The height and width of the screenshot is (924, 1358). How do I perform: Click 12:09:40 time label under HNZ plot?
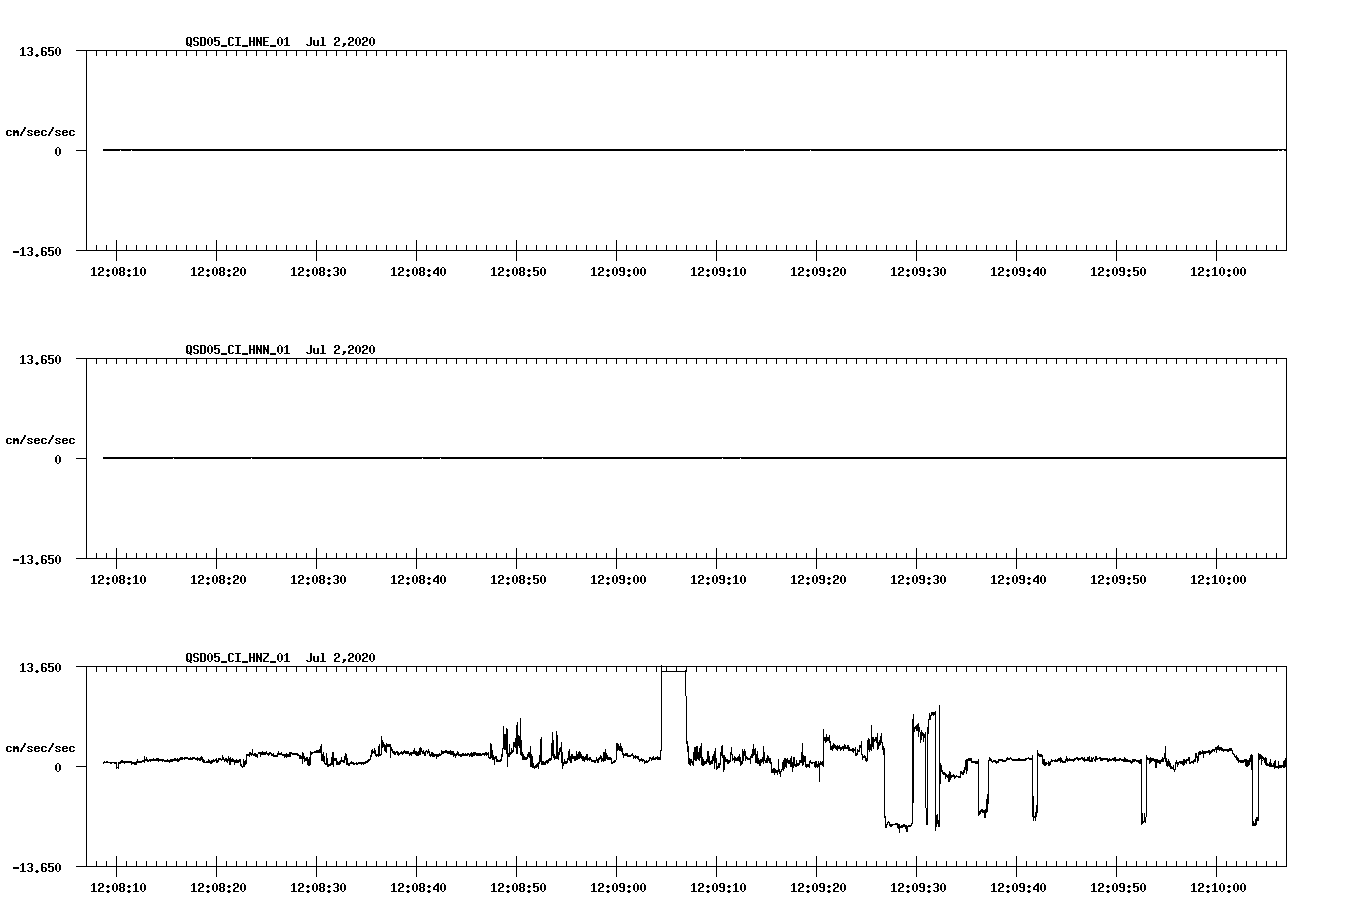point(1018,888)
